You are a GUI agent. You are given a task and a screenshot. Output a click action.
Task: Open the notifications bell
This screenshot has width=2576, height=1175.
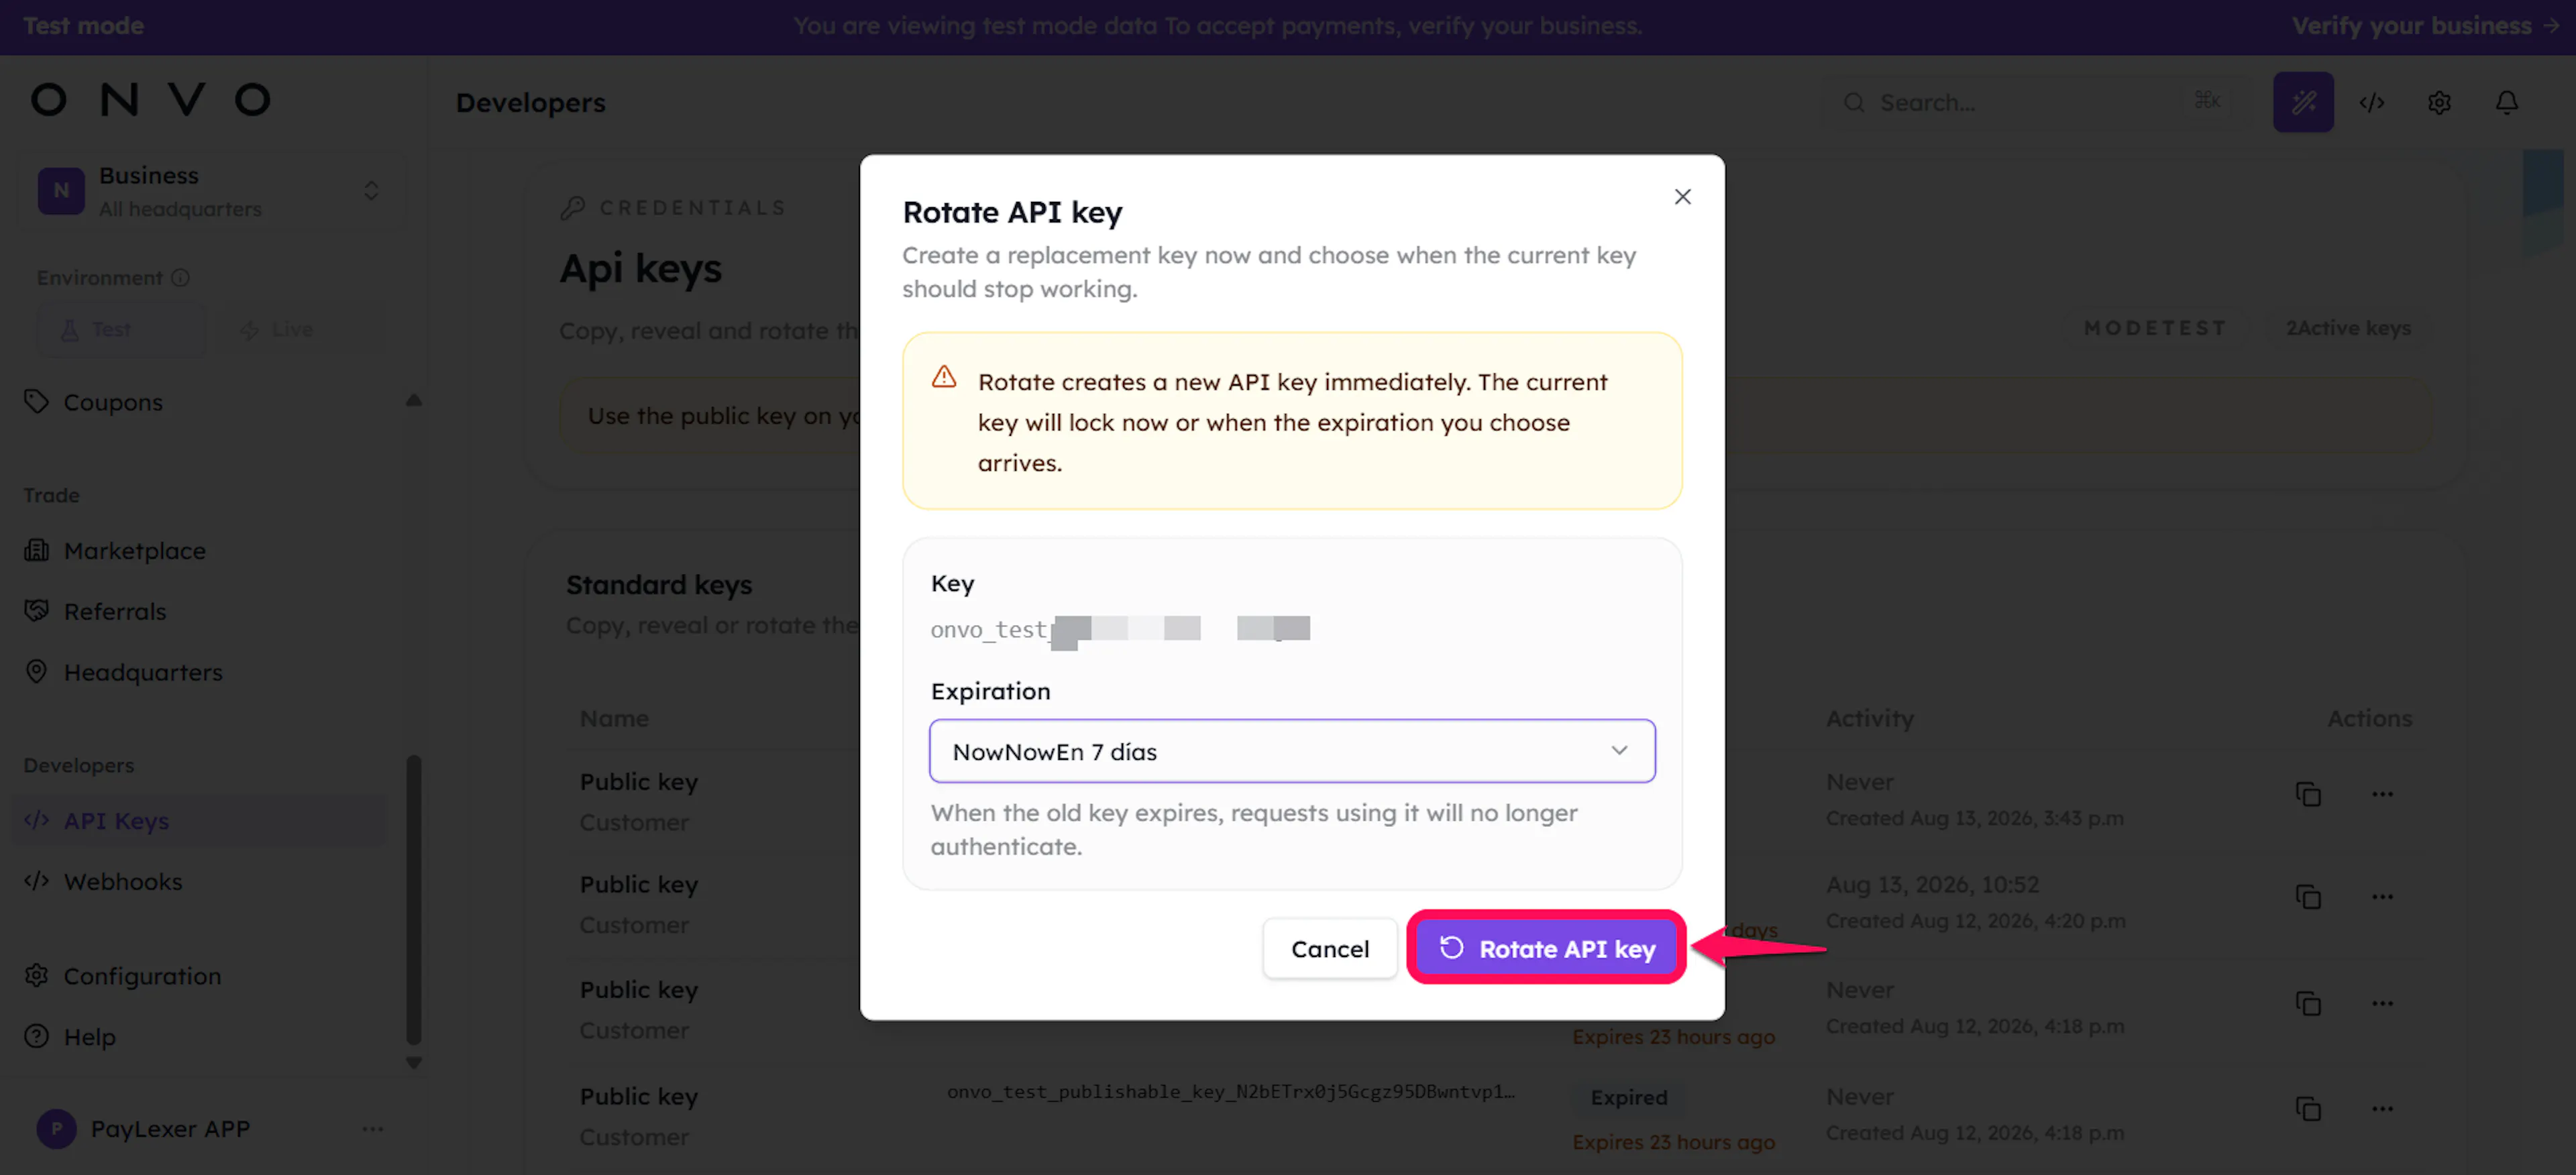click(2506, 102)
